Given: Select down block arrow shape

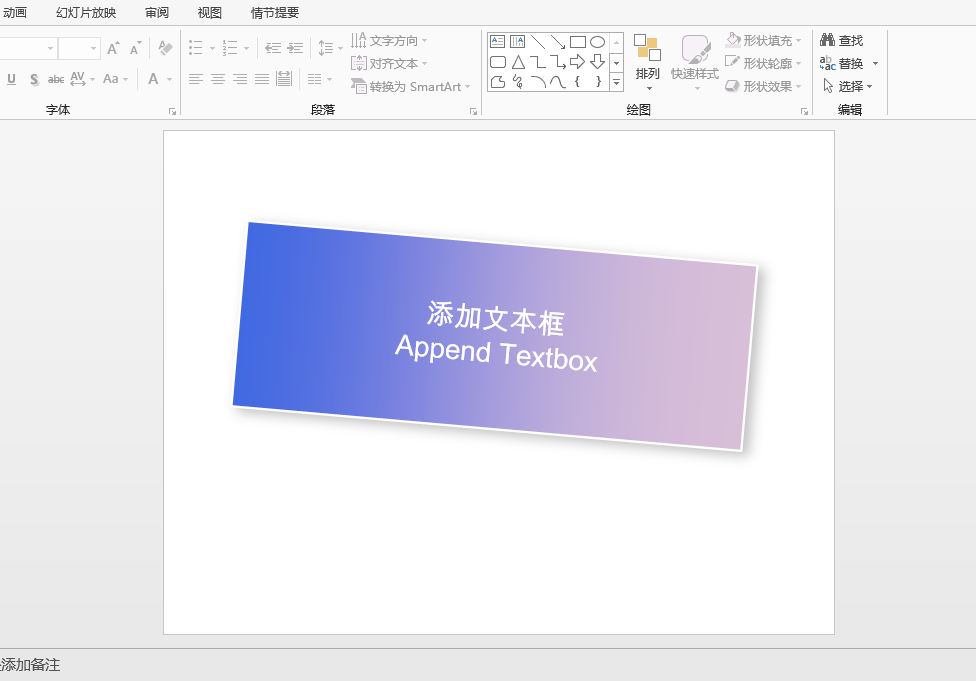Looking at the screenshot, I should click(598, 62).
